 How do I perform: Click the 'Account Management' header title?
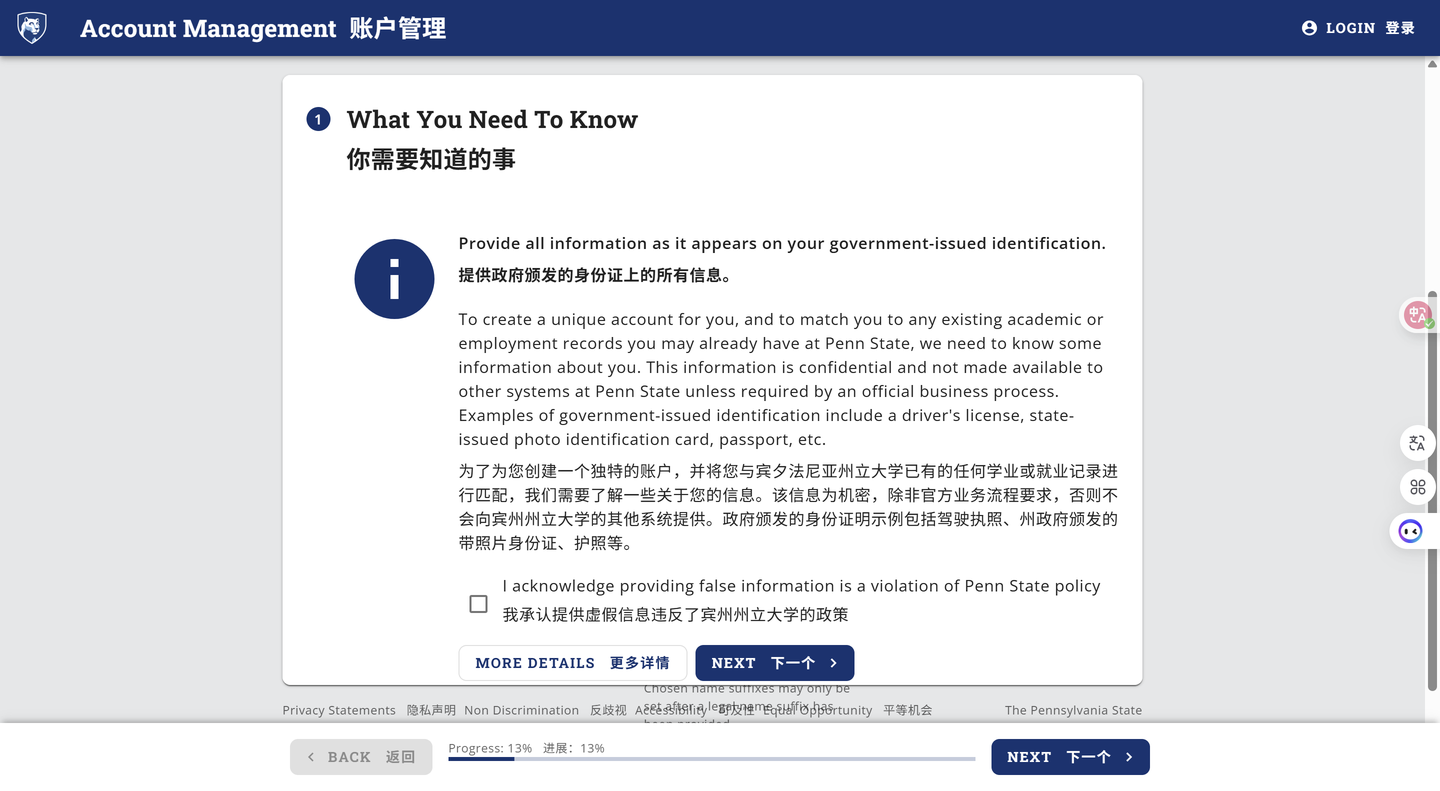(x=208, y=28)
